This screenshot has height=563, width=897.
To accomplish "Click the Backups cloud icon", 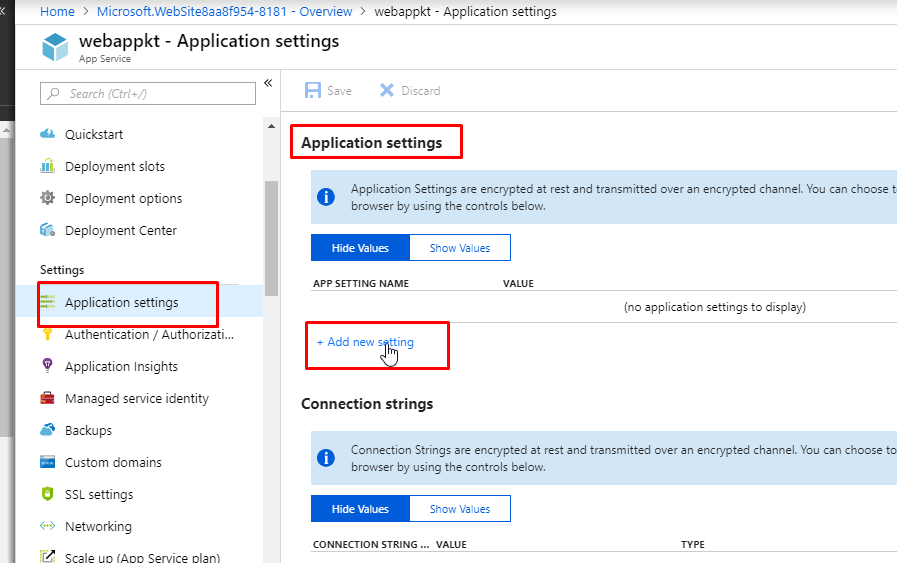I will (x=47, y=430).
